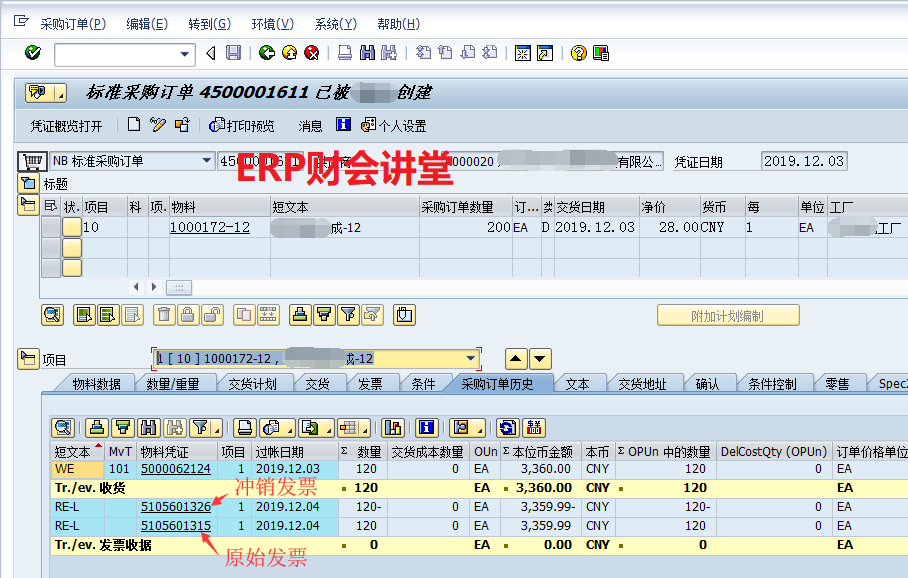
Task: Click the yellow Help question mark icon
Action: coord(578,53)
